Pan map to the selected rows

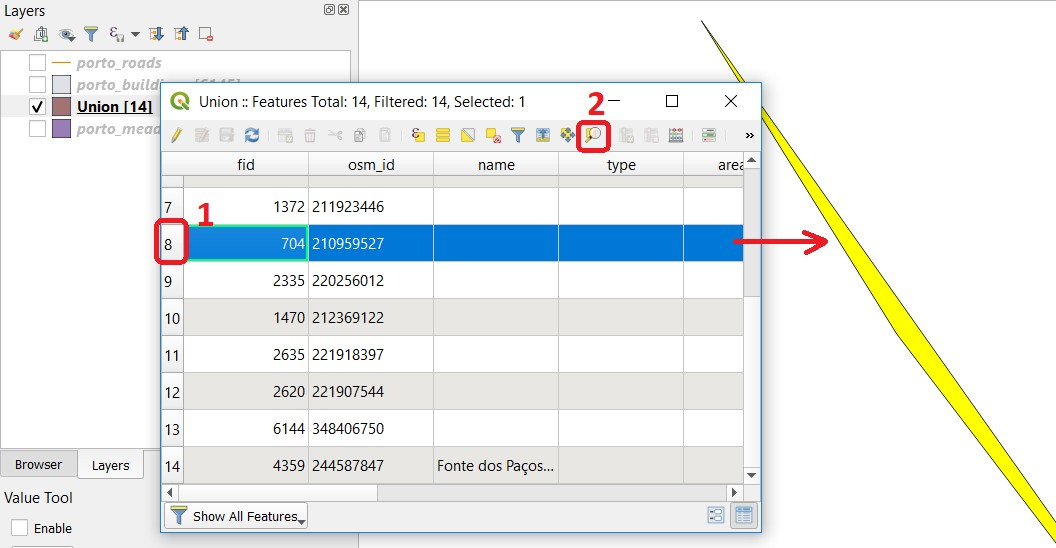(568, 135)
